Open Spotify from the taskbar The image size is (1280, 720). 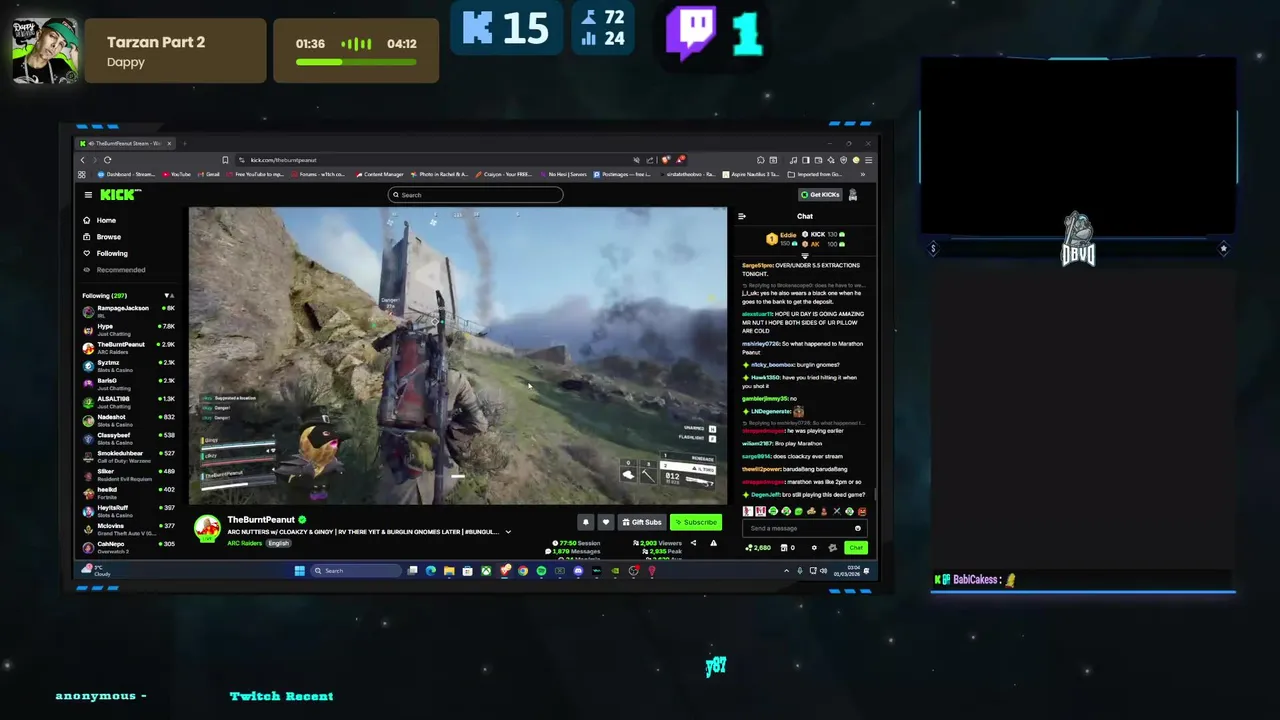pos(541,571)
